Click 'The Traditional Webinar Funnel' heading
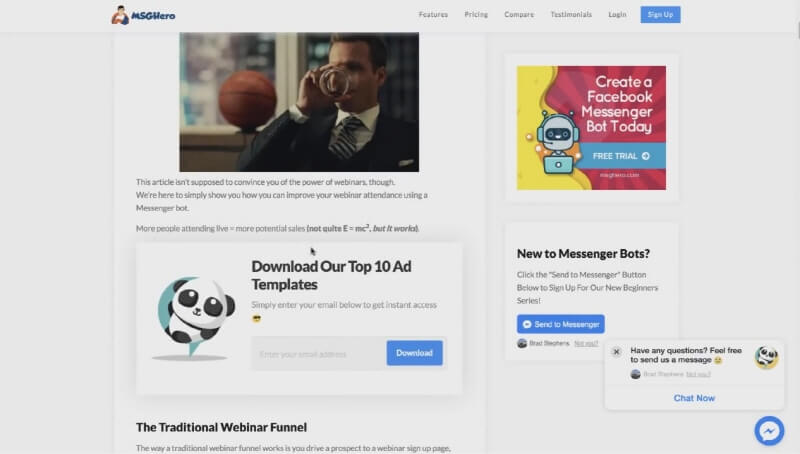 (221, 427)
